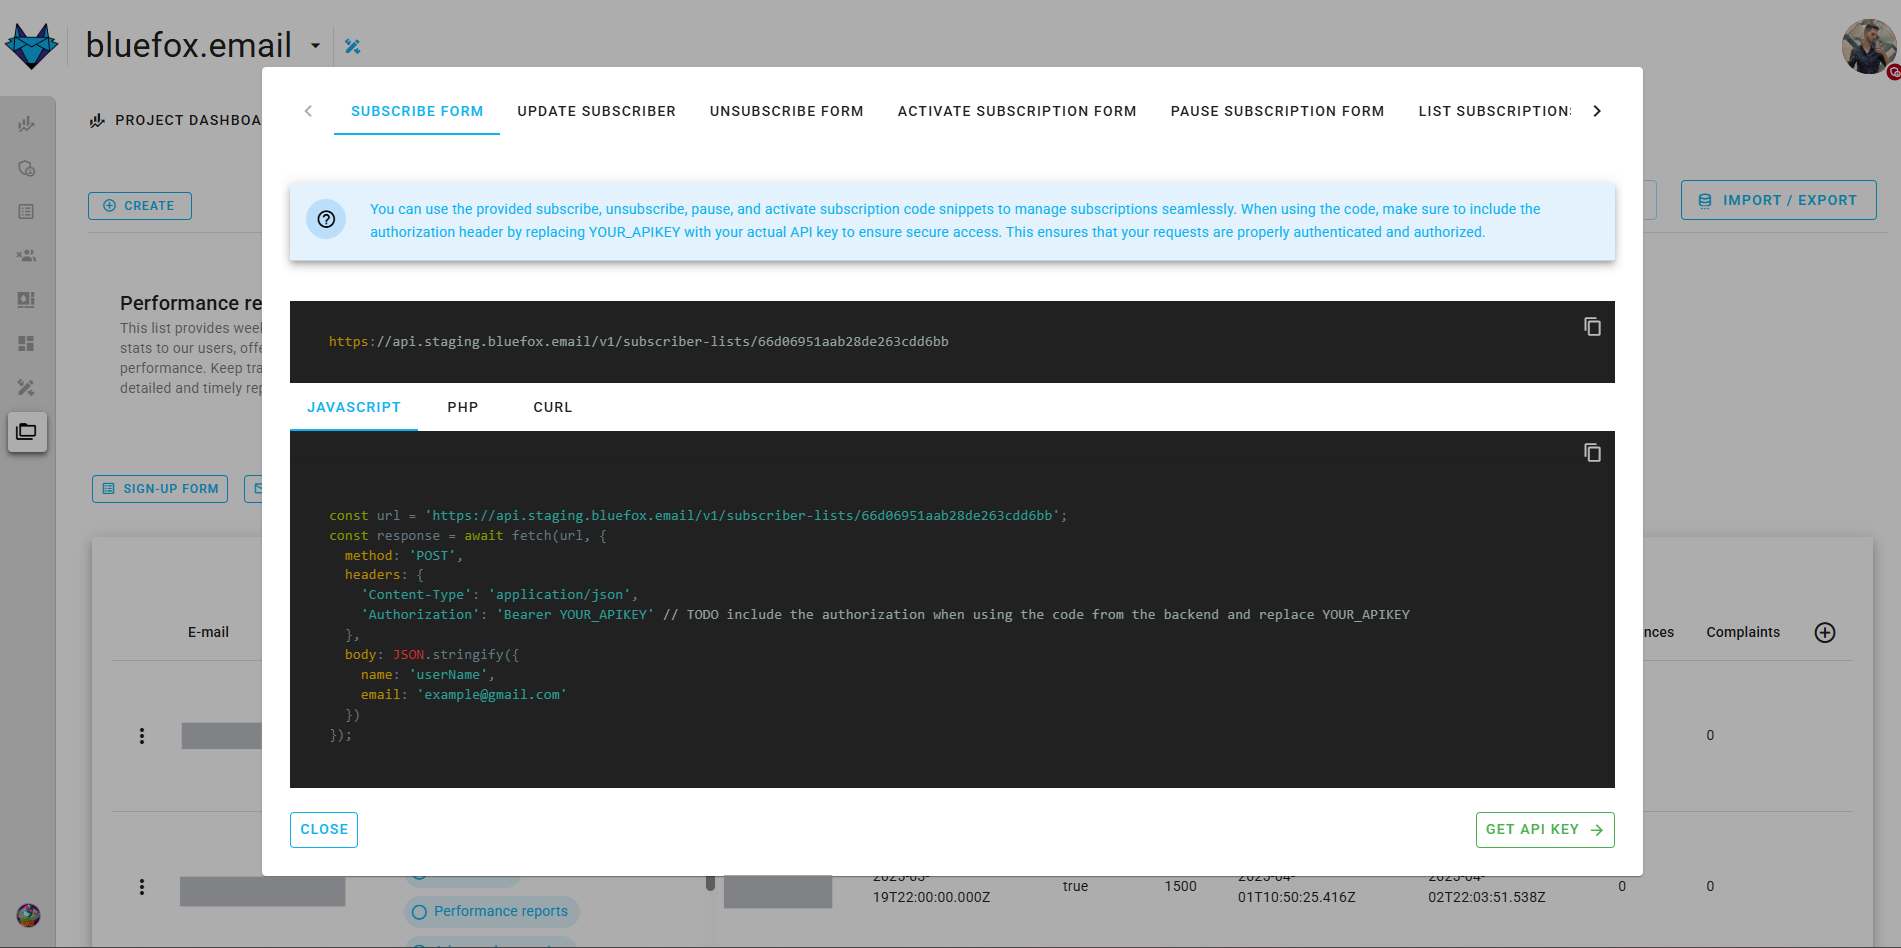Image resolution: width=1901 pixels, height=948 pixels.
Task: Open the audience people sidebar icon
Action: (x=27, y=256)
